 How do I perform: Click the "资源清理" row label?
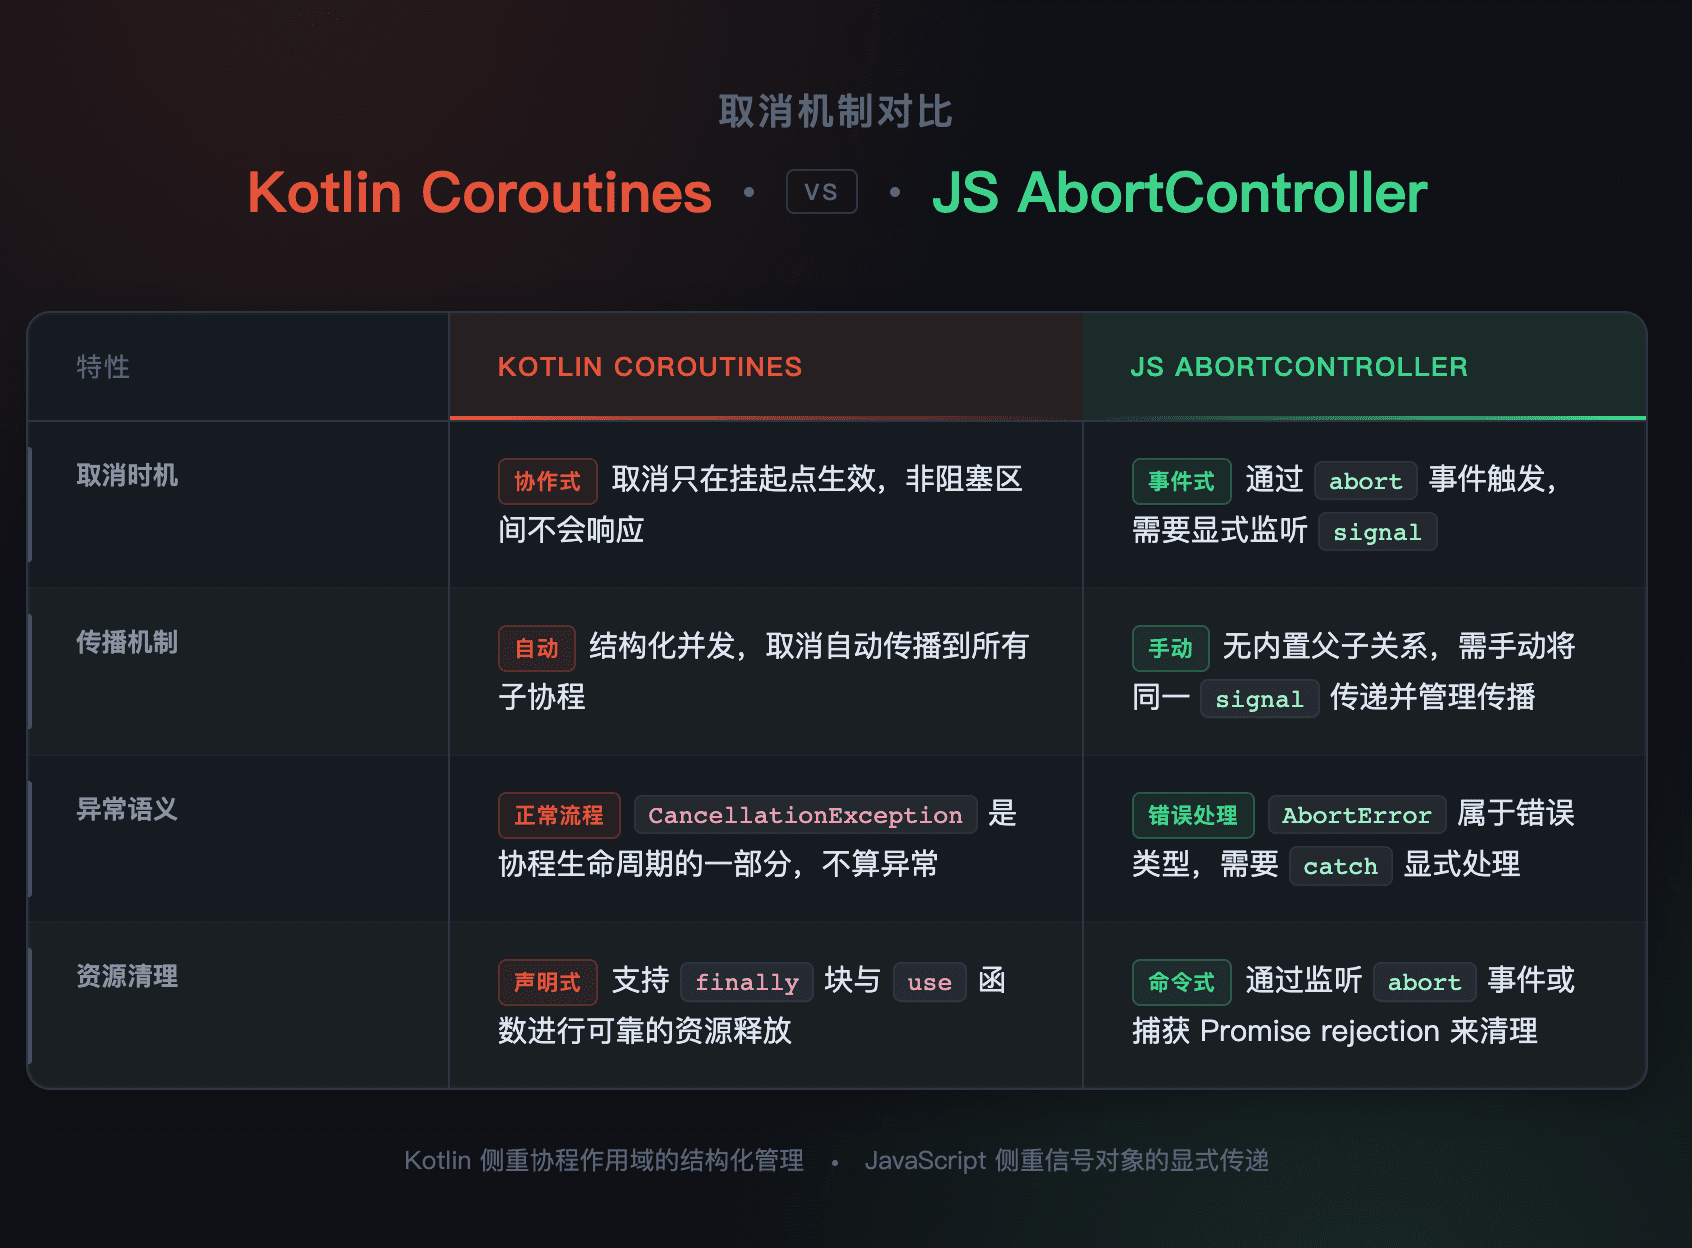click(x=127, y=976)
